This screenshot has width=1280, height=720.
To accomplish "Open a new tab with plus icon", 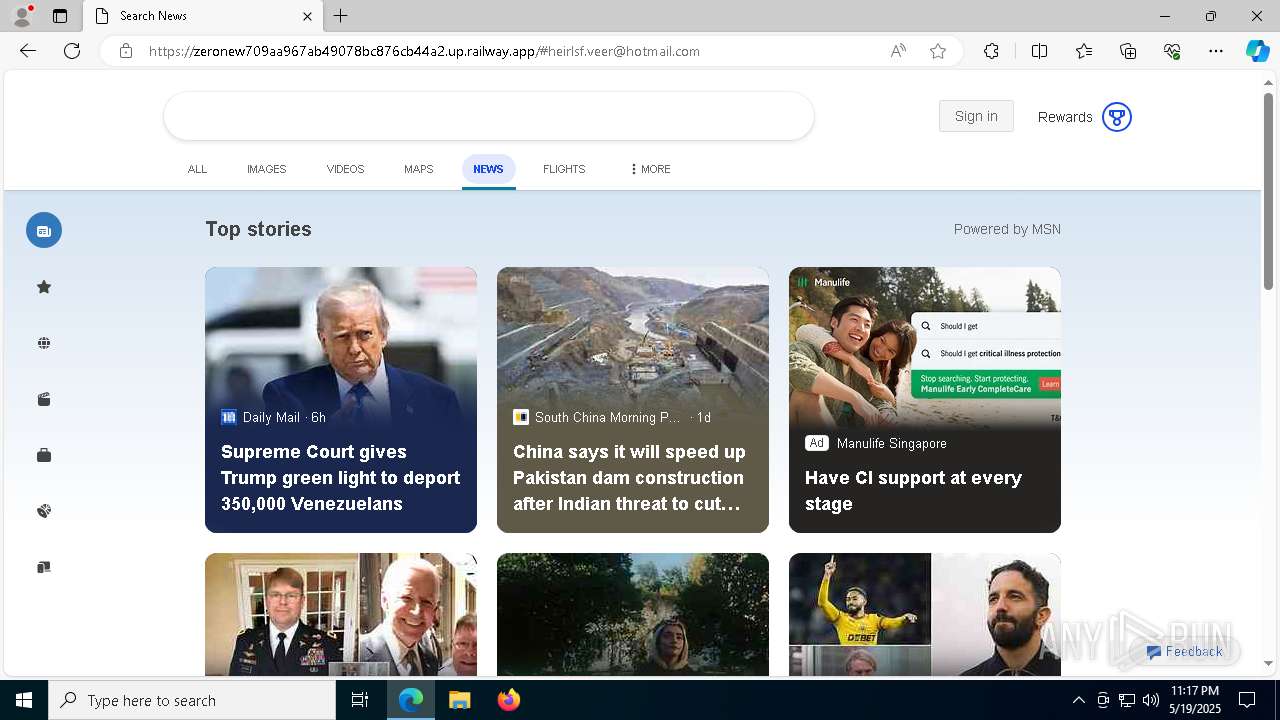I will [341, 16].
